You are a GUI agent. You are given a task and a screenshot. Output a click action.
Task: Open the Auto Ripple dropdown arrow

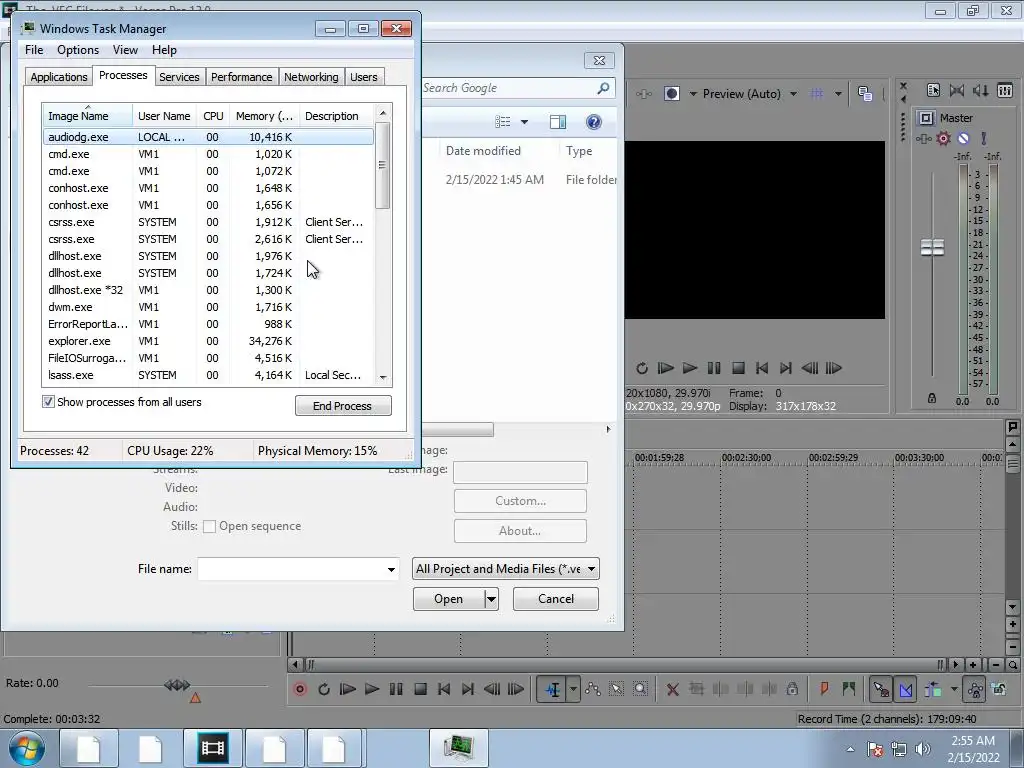954,689
